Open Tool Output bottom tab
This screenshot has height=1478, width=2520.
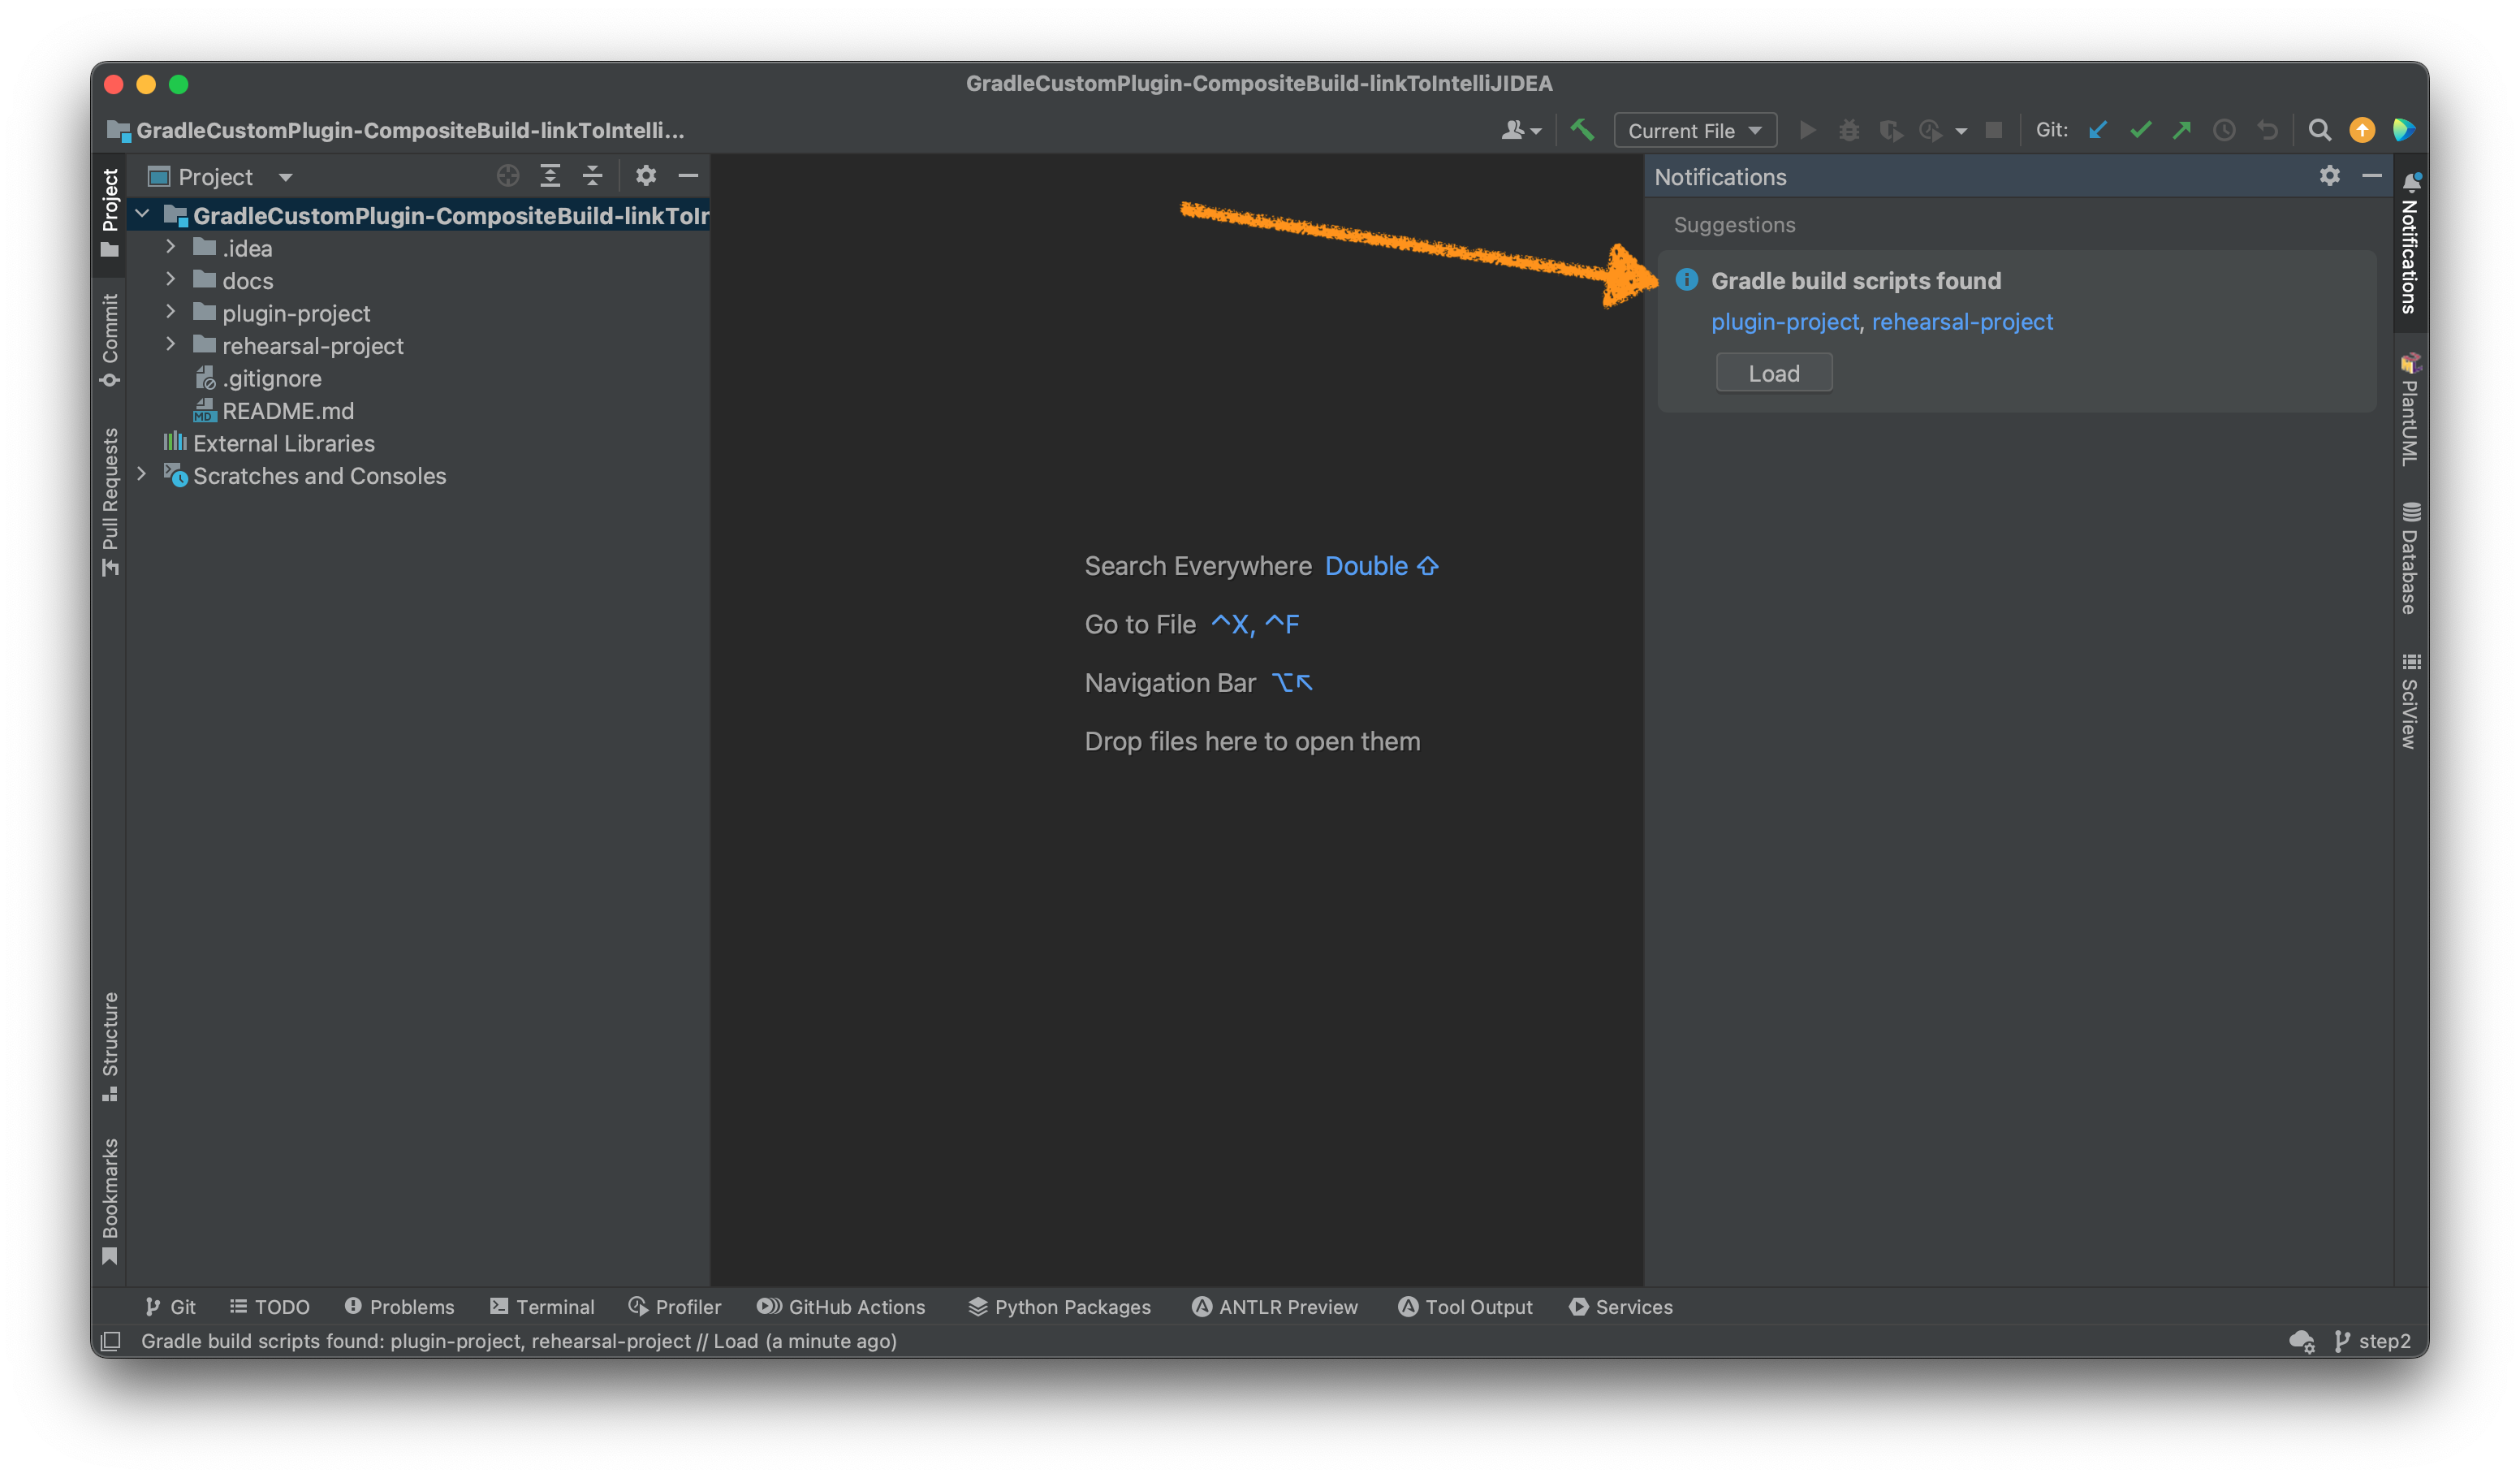(1465, 1307)
